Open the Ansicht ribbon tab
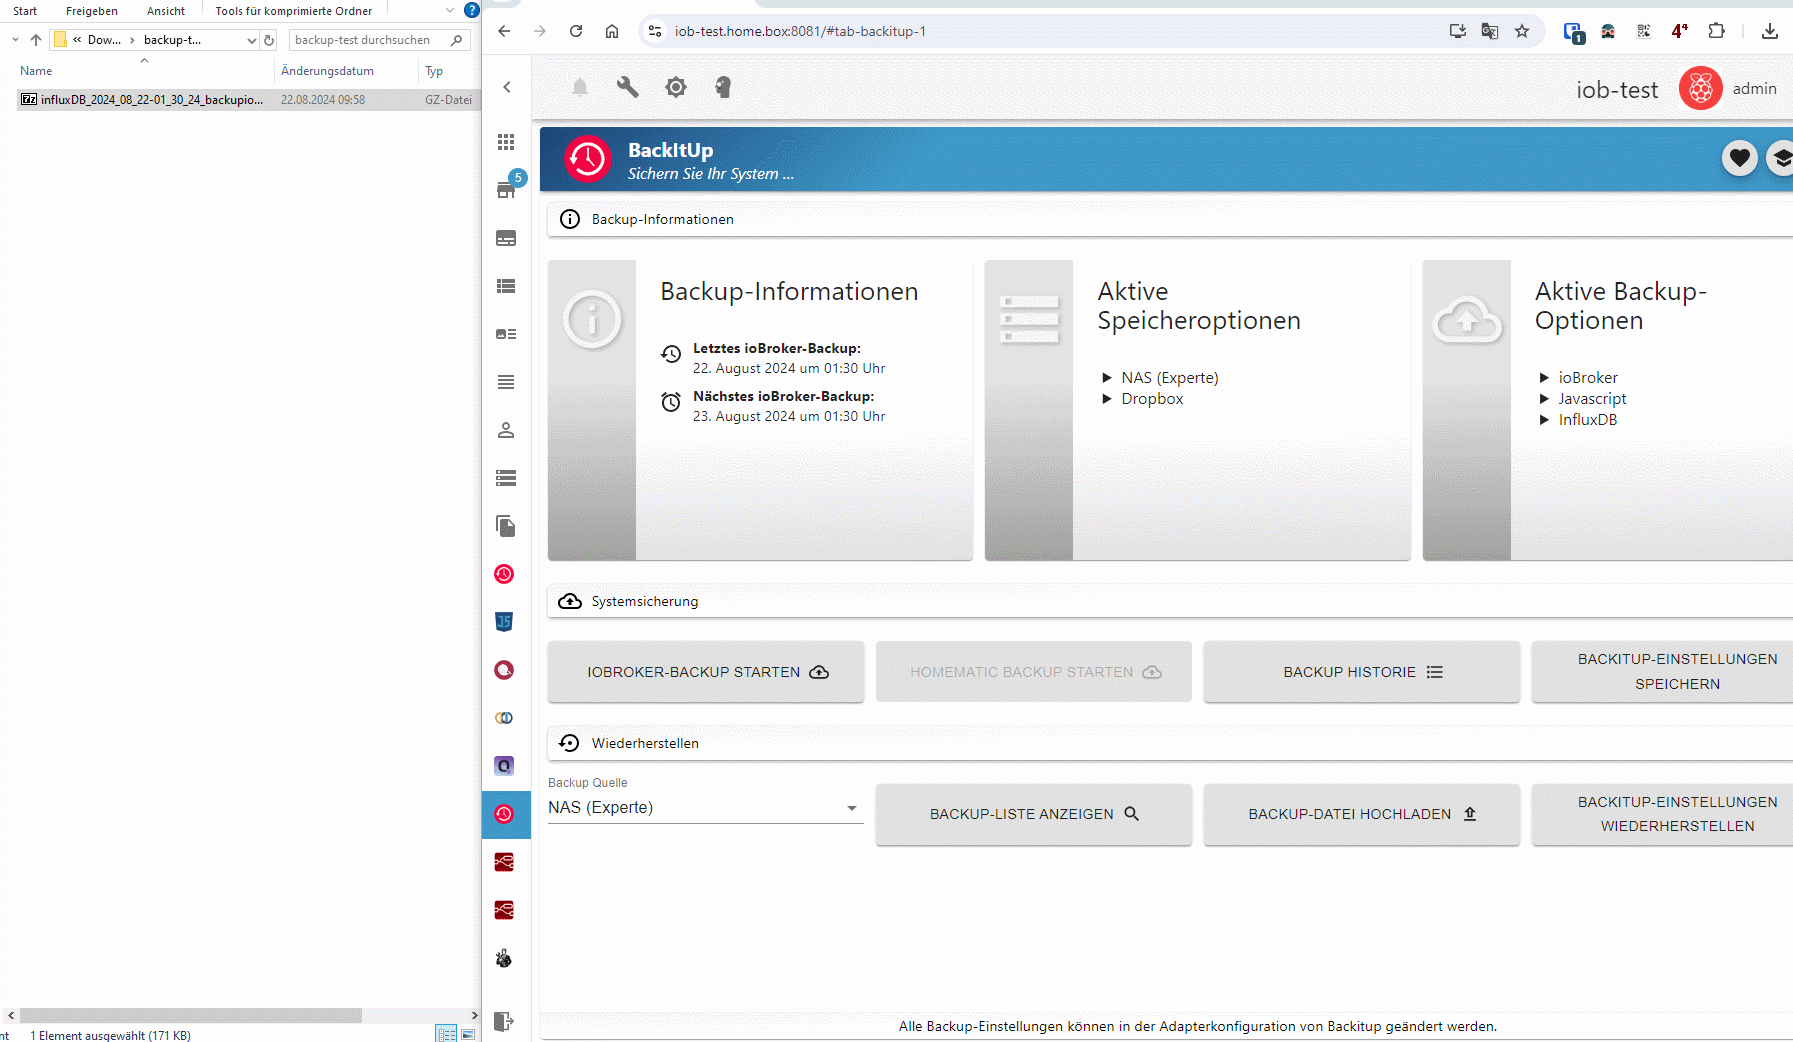 point(166,11)
